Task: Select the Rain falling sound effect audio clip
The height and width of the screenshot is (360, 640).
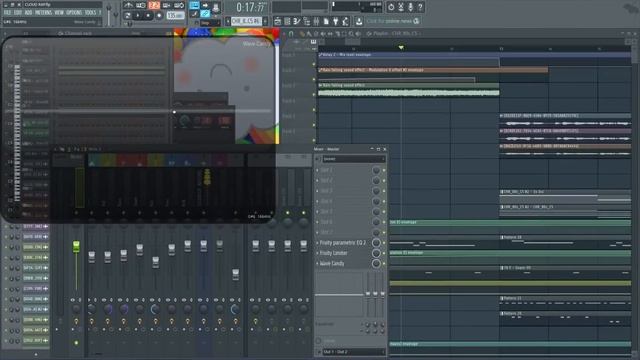Action: click(x=409, y=90)
